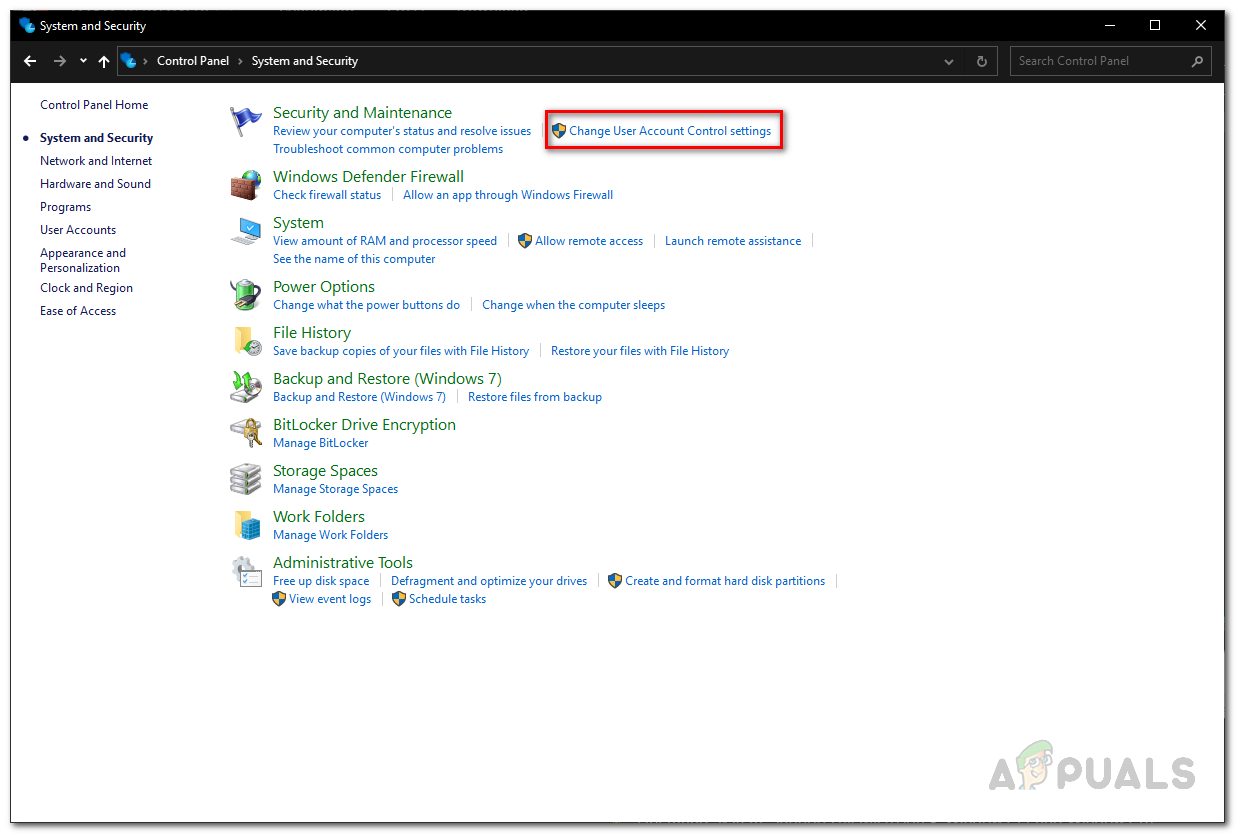Image resolution: width=1236 pixels, height=834 pixels.
Task: Click the Storage Spaces heading
Action: (x=325, y=471)
